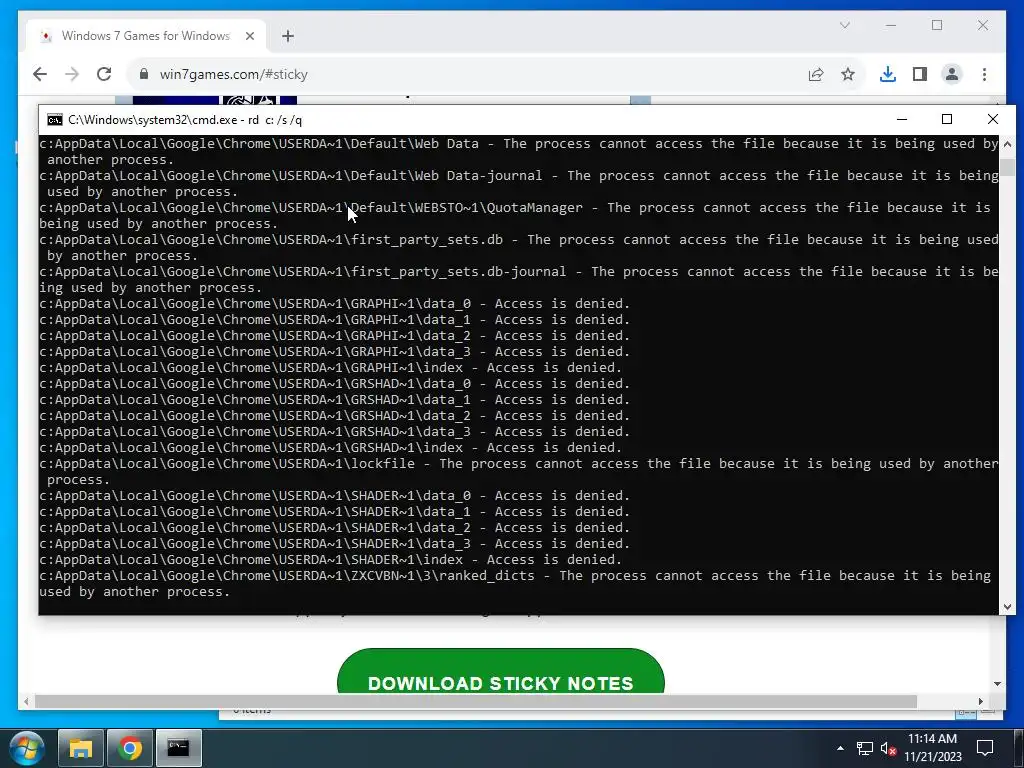The width and height of the screenshot is (1024, 768).
Task: Open taskbar clock 11:14 AM
Action: click(x=933, y=748)
